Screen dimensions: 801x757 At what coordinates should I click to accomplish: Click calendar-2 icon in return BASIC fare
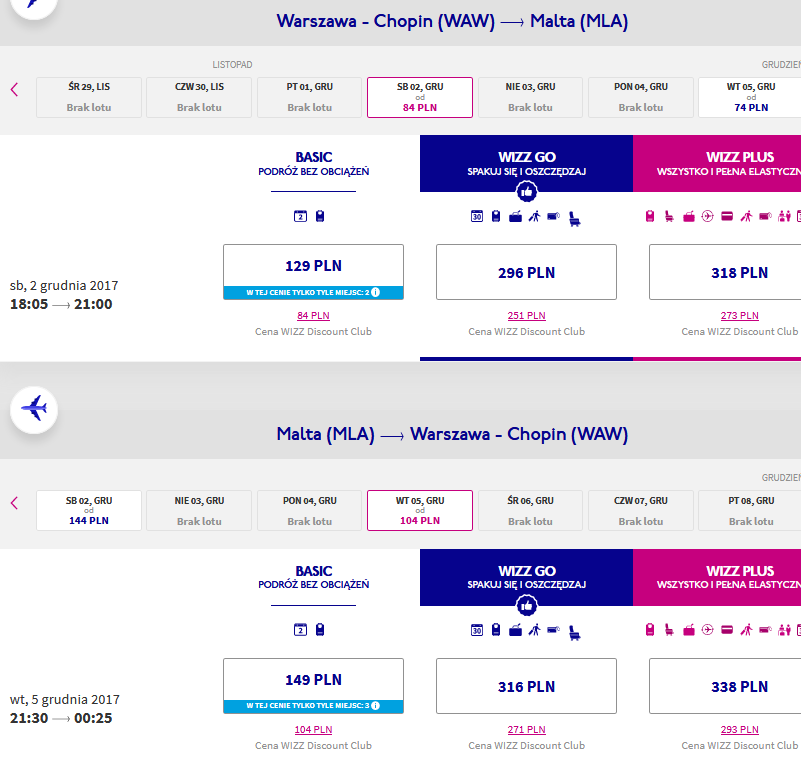[x=300, y=630]
